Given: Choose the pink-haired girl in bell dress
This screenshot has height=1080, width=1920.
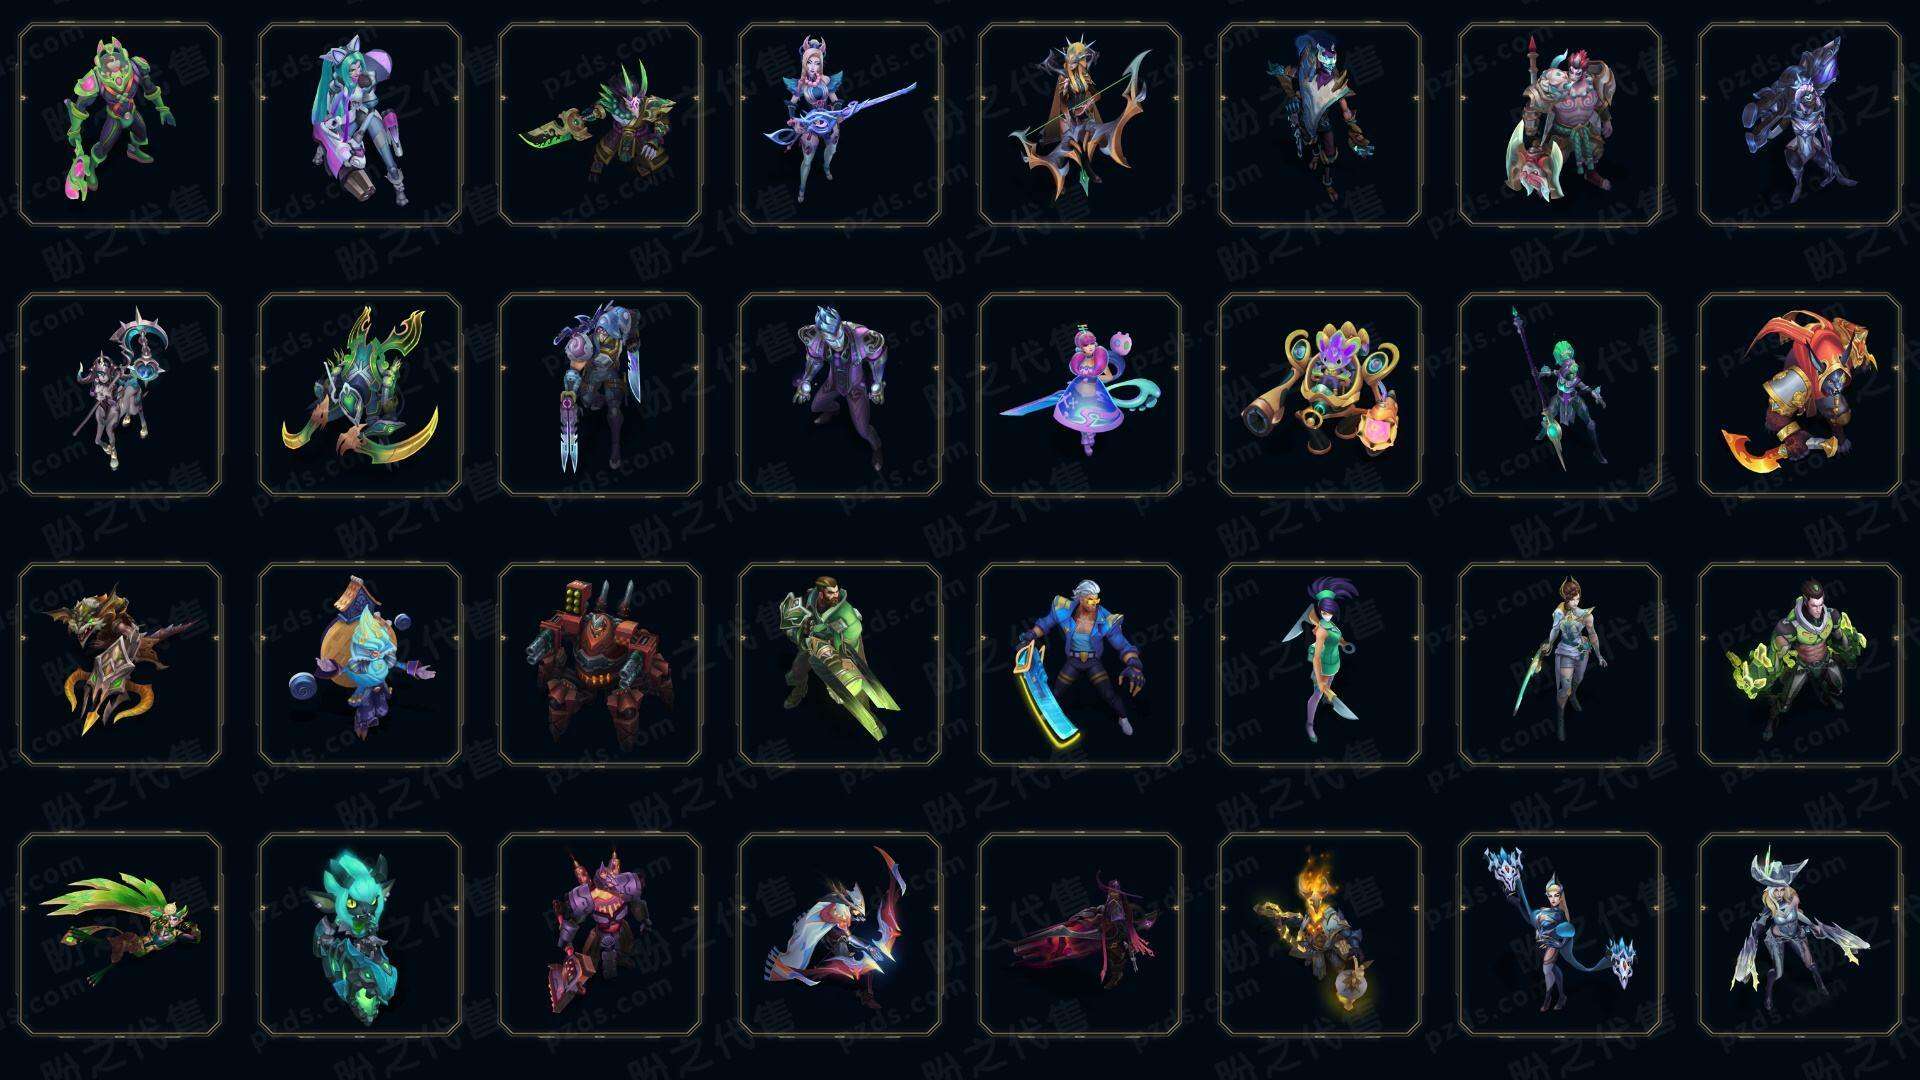Looking at the screenshot, I should pos(1080,394).
